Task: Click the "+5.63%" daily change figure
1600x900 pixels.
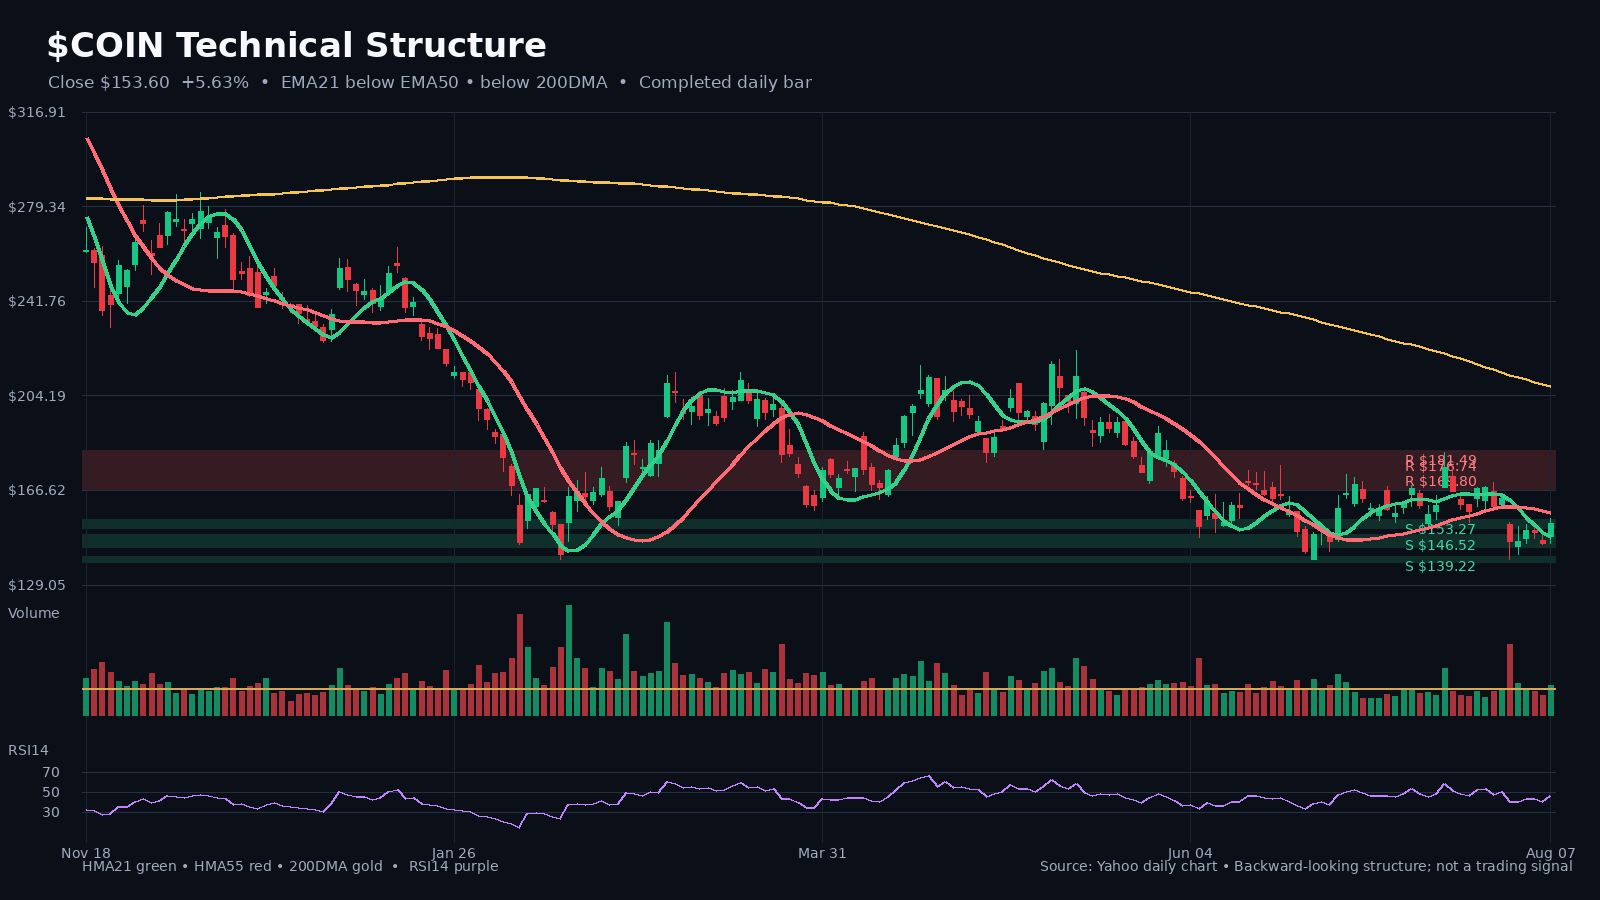Action: (x=215, y=83)
